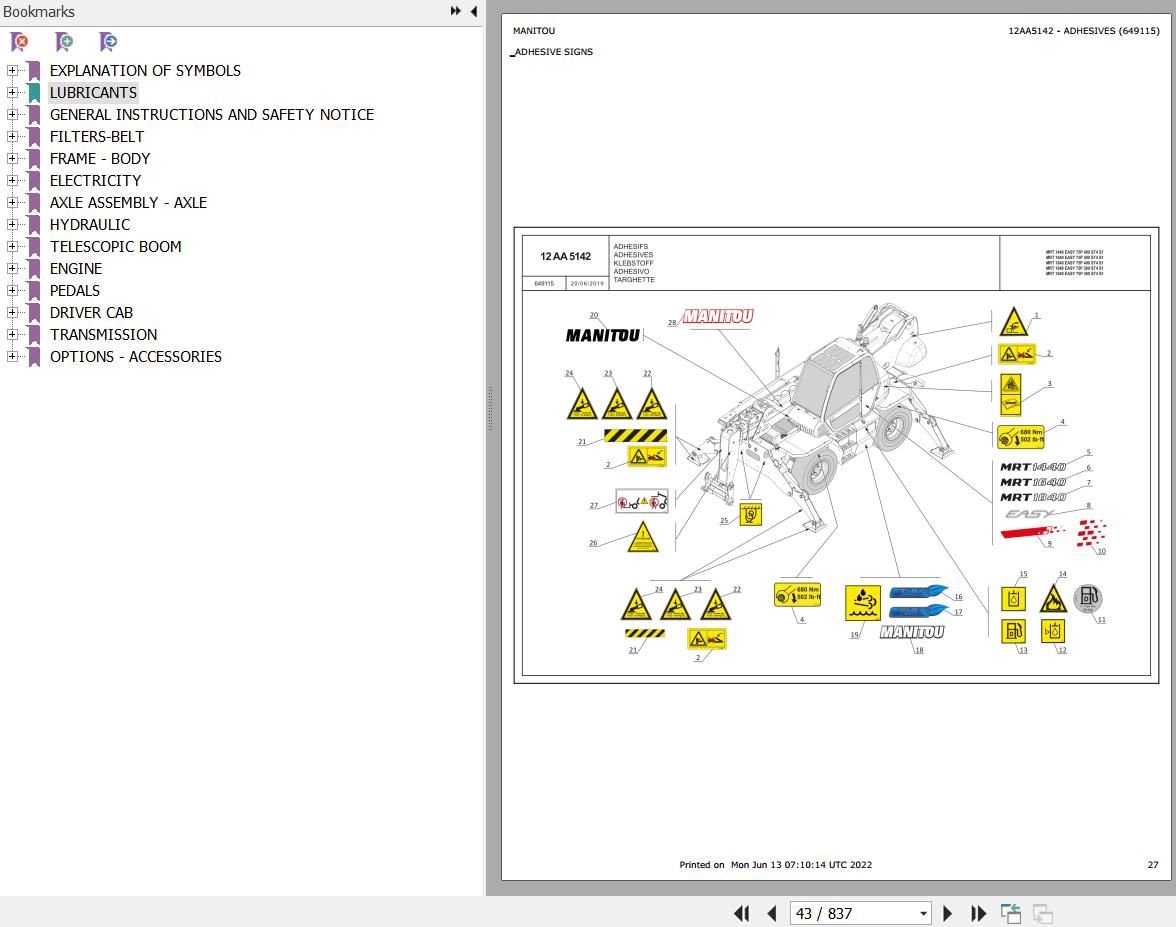The height and width of the screenshot is (927, 1176).
Task: Open the TRANSMISSION bookmark
Action: pyautogui.click(x=104, y=334)
